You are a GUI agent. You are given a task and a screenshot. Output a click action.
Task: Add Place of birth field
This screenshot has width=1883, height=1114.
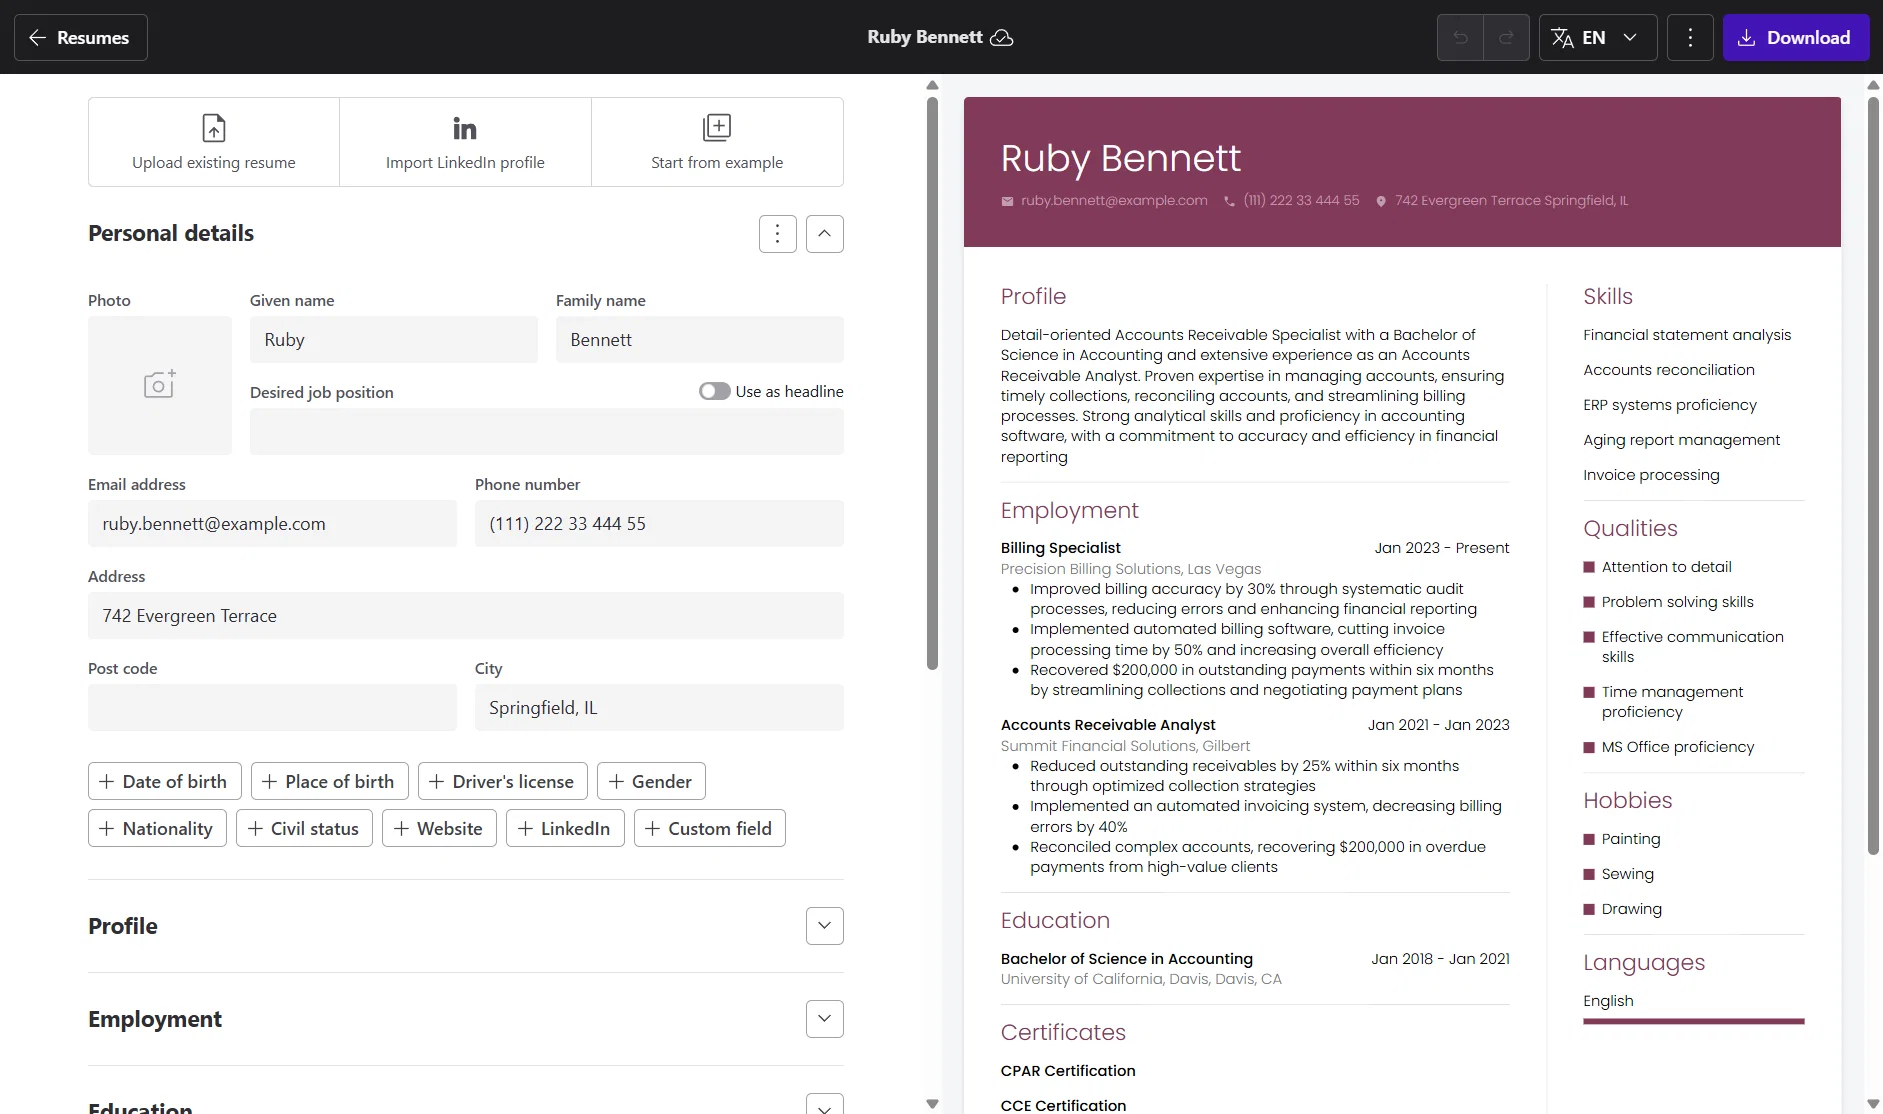pos(330,781)
